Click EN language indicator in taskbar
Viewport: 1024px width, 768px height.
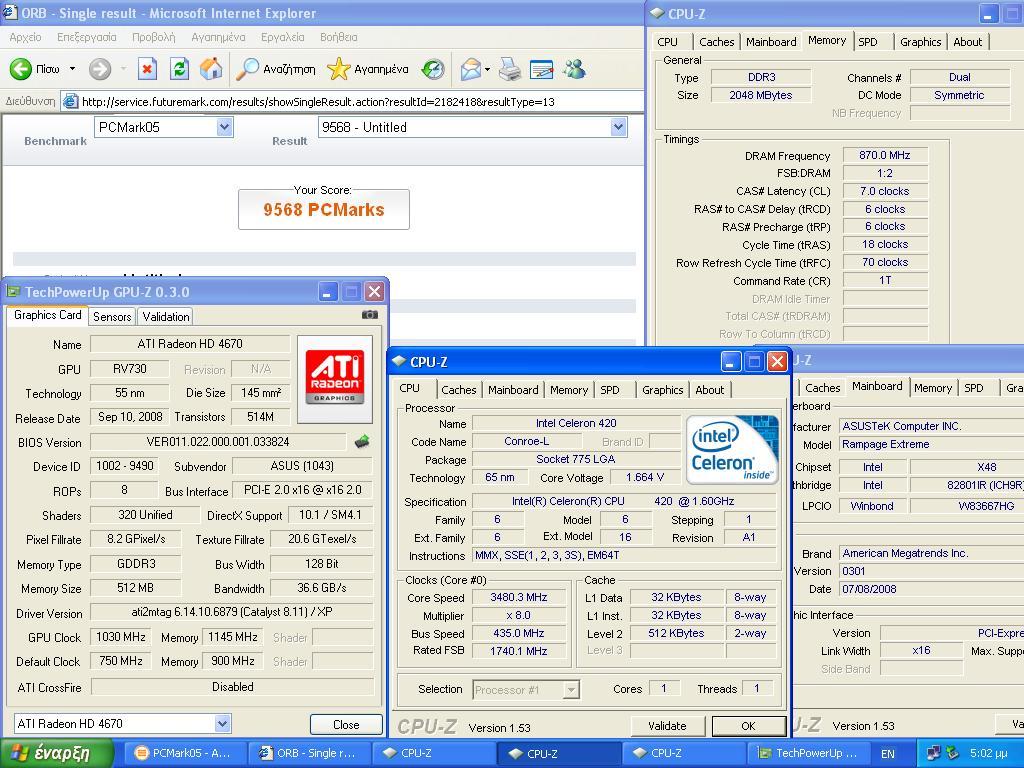pyautogui.click(x=888, y=754)
